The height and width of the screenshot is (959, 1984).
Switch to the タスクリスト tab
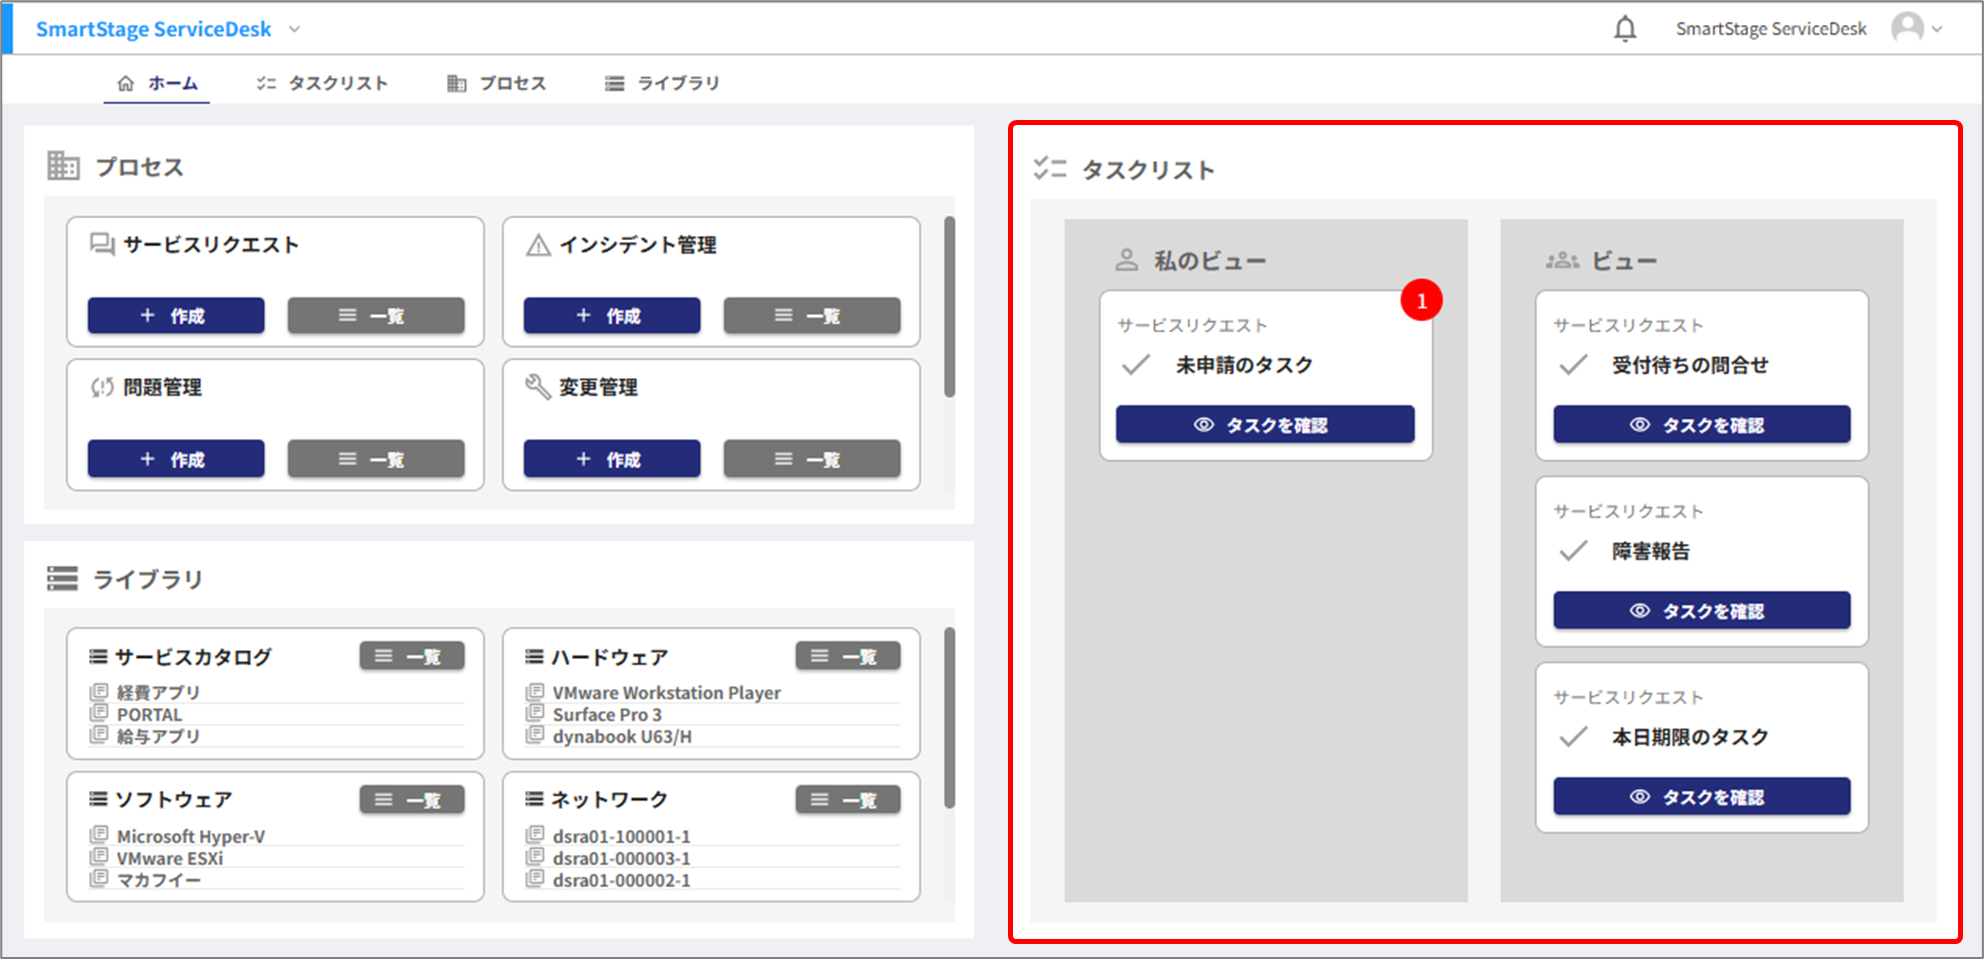tap(322, 83)
